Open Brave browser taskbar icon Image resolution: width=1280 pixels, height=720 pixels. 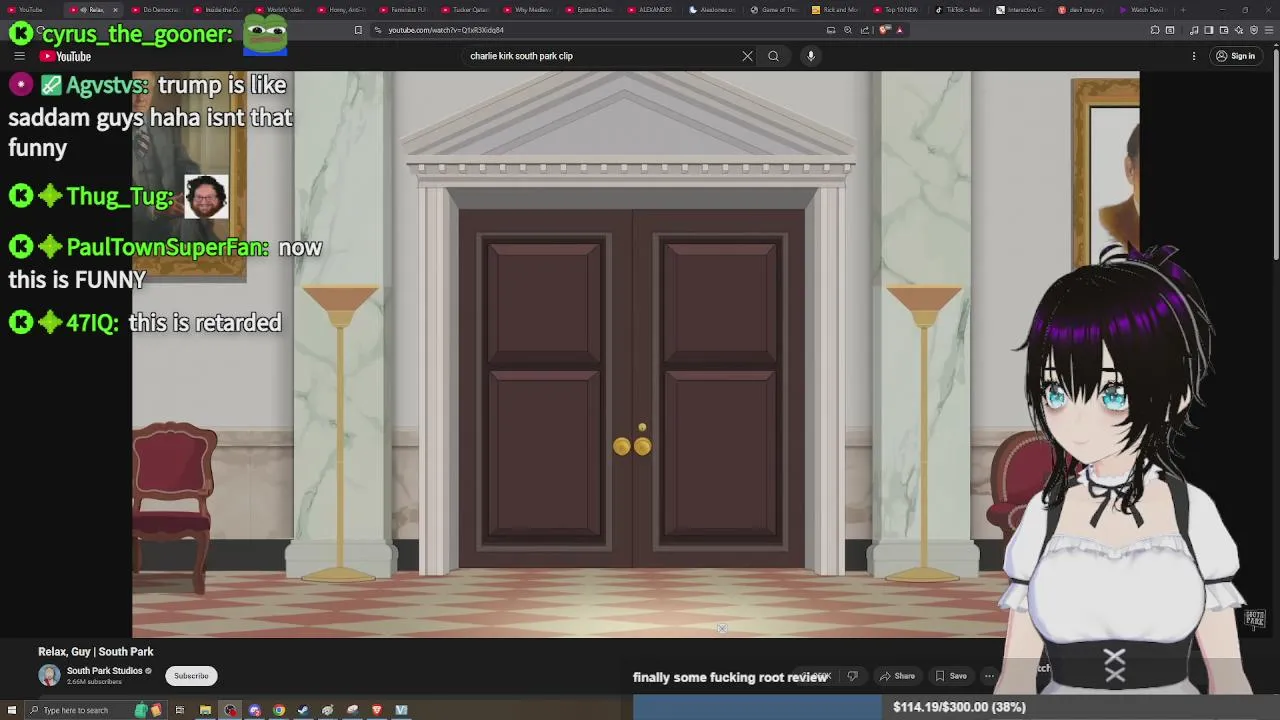point(377,710)
